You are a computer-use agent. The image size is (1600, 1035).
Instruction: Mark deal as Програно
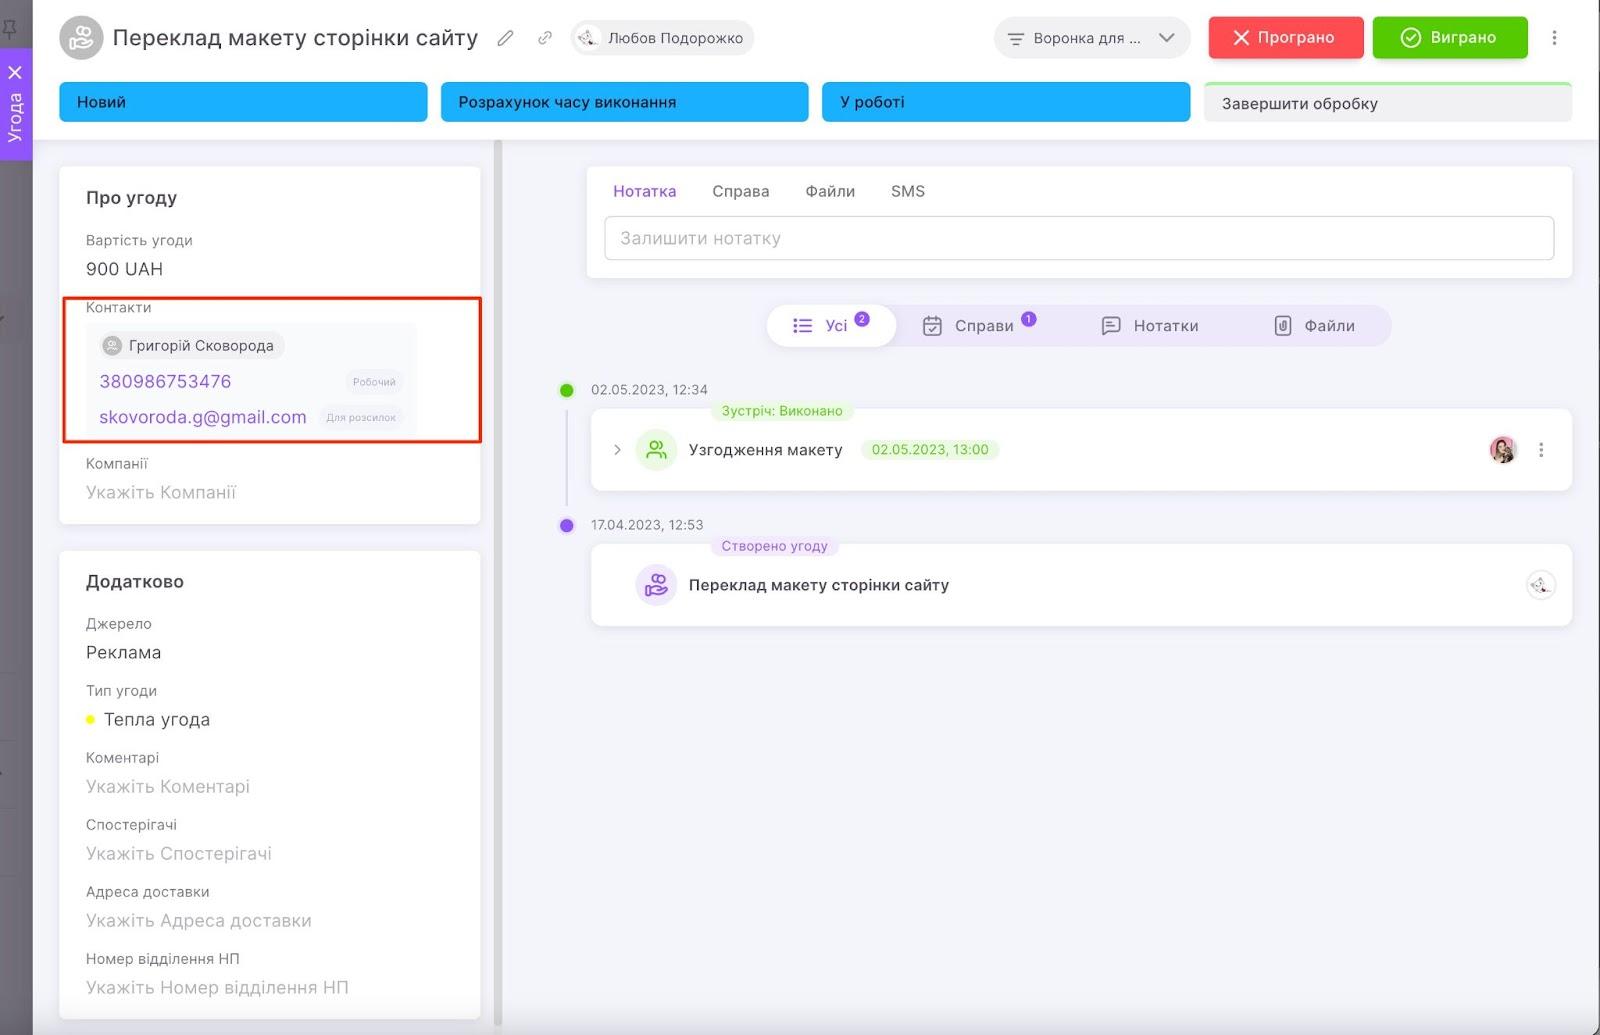[1285, 38]
